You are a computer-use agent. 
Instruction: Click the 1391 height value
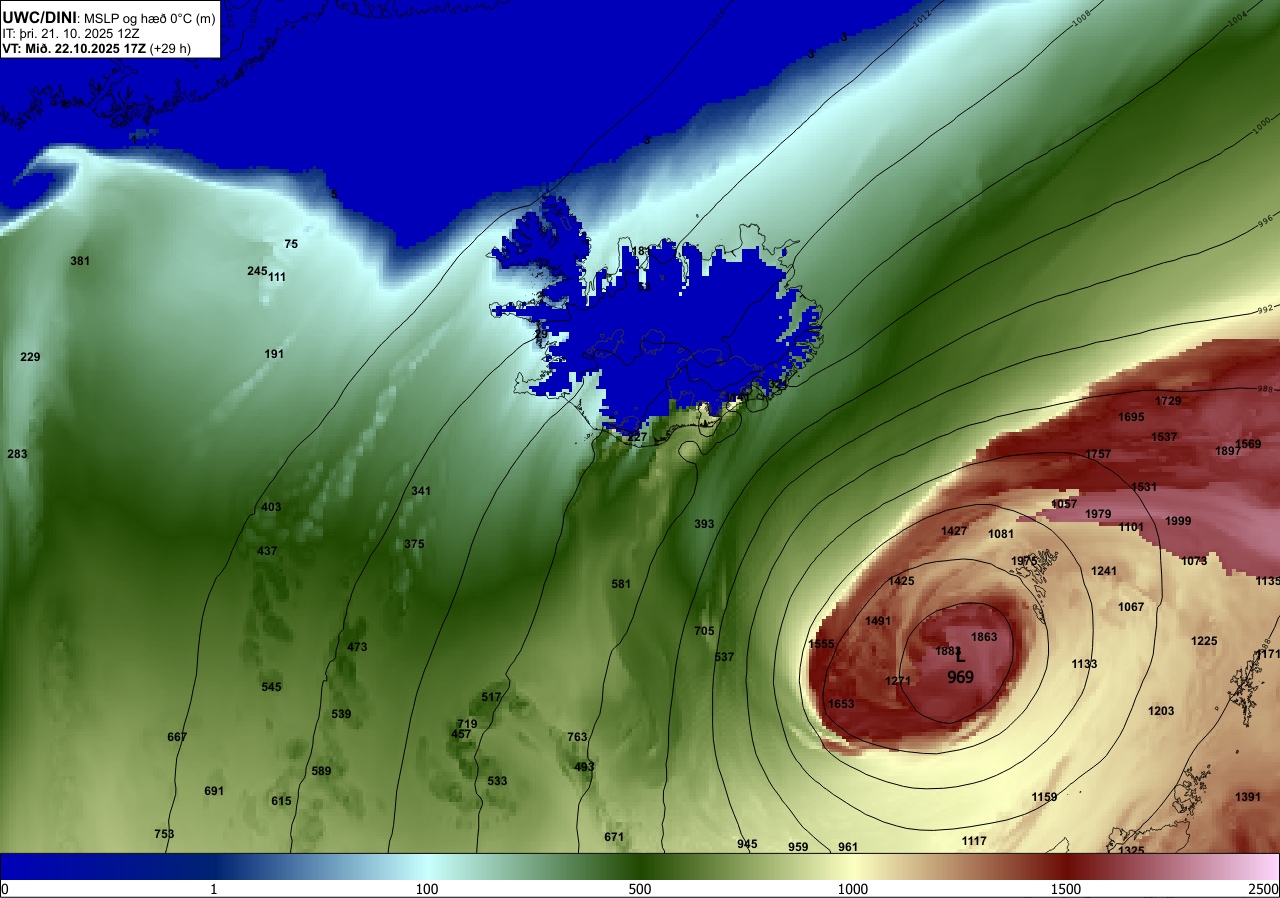pos(1248,797)
